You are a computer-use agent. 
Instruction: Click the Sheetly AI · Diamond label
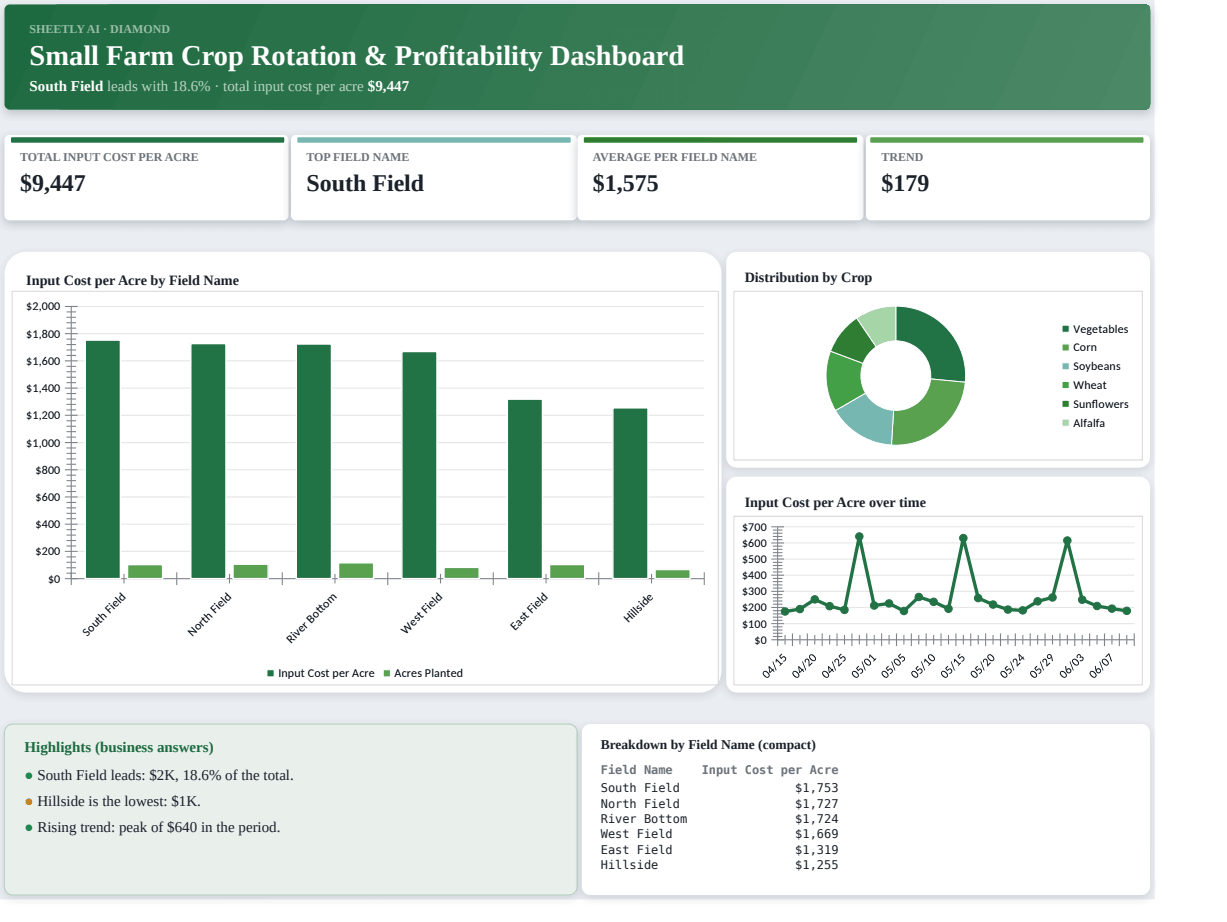click(x=99, y=29)
